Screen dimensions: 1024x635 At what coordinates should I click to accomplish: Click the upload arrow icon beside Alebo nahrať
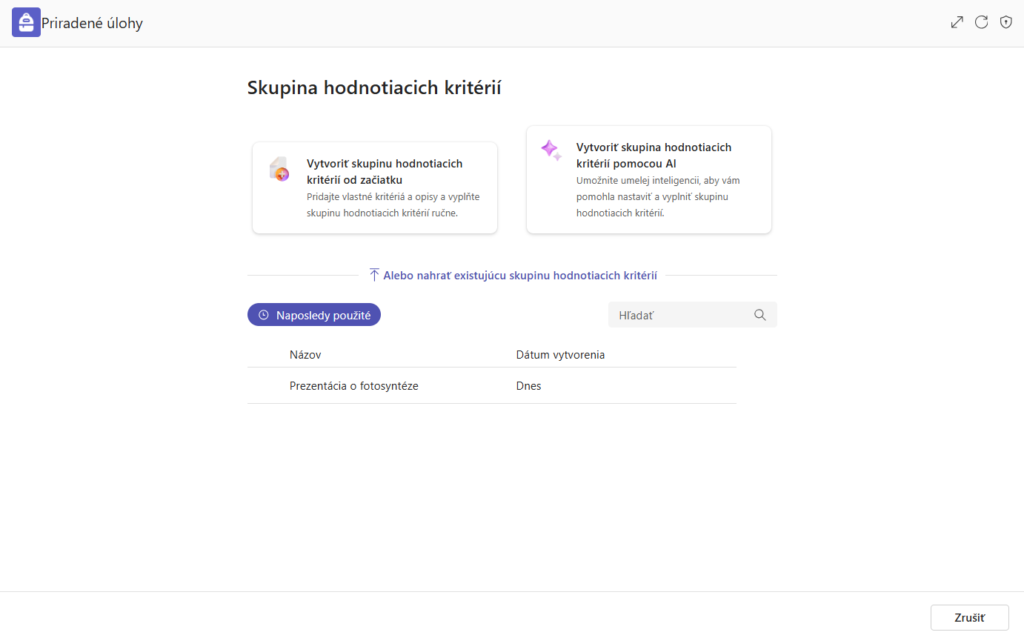pos(374,275)
